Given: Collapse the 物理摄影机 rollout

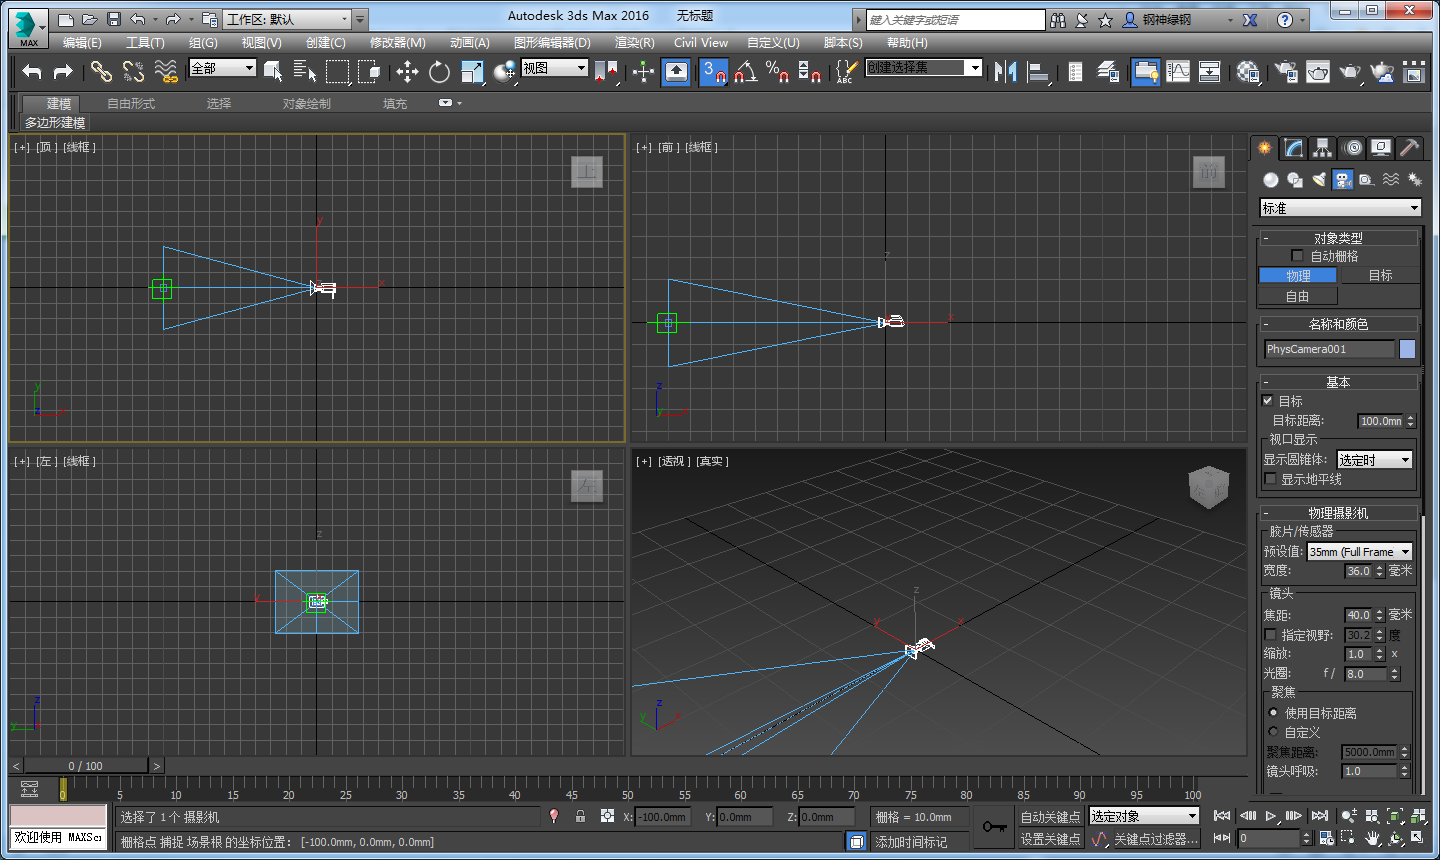Looking at the screenshot, I should pos(1338,513).
